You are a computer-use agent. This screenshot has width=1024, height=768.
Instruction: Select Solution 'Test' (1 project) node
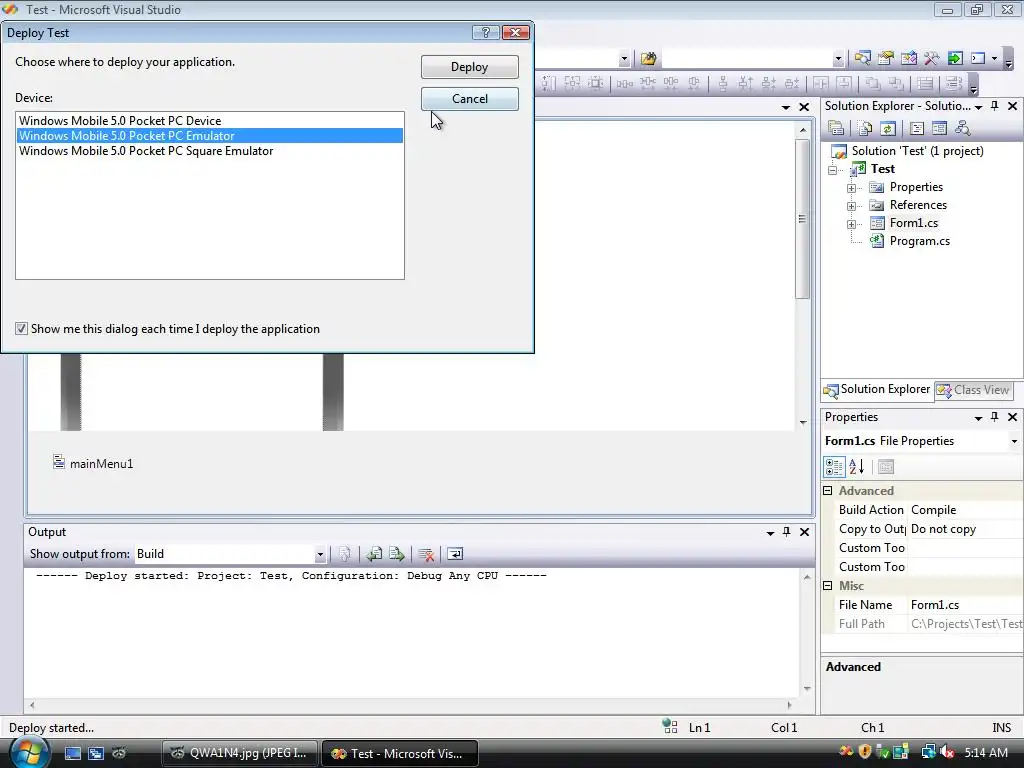(x=917, y=151)
